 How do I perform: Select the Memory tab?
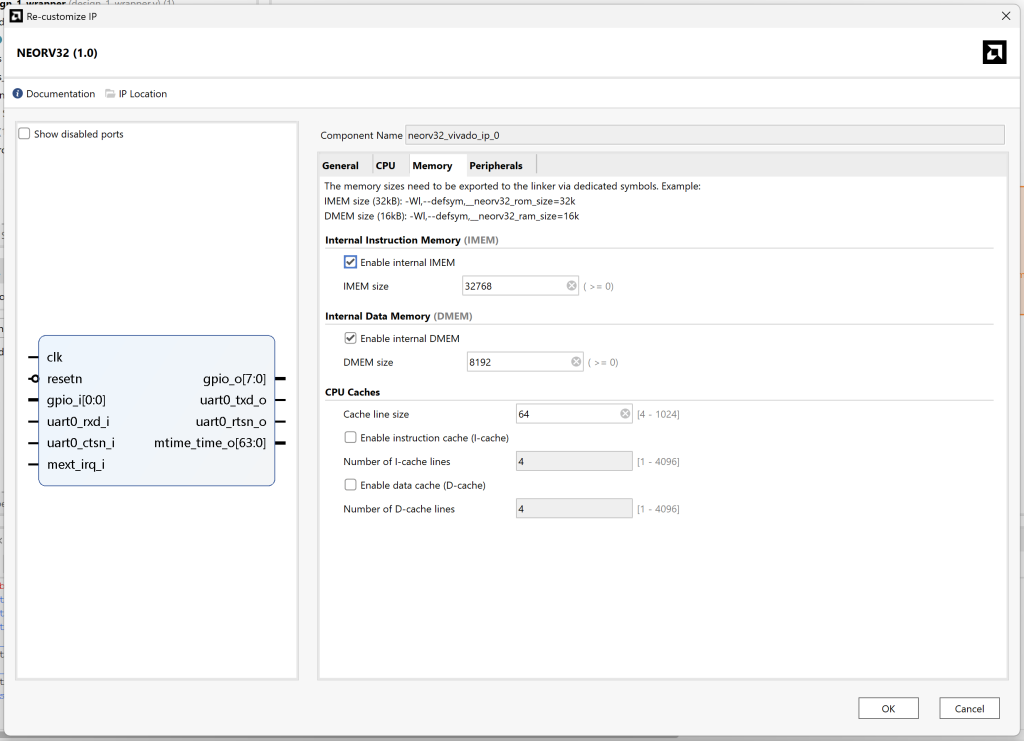point(432,166)
